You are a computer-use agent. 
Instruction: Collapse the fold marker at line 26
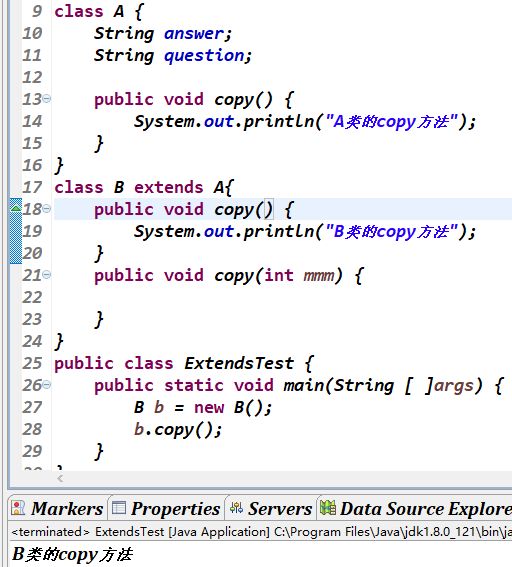(47, 385)
